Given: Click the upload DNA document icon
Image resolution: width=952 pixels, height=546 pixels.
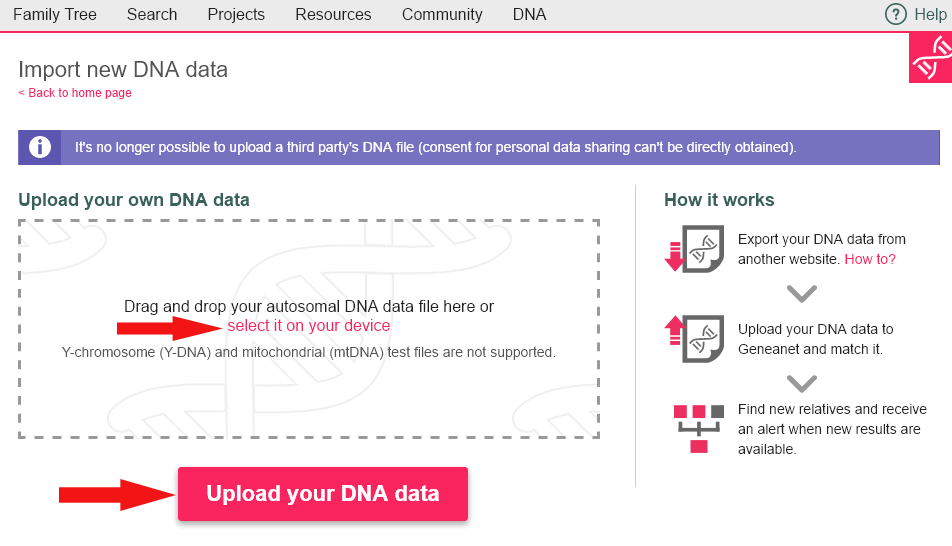Looking at the screenshot, I should click(695, 338).
